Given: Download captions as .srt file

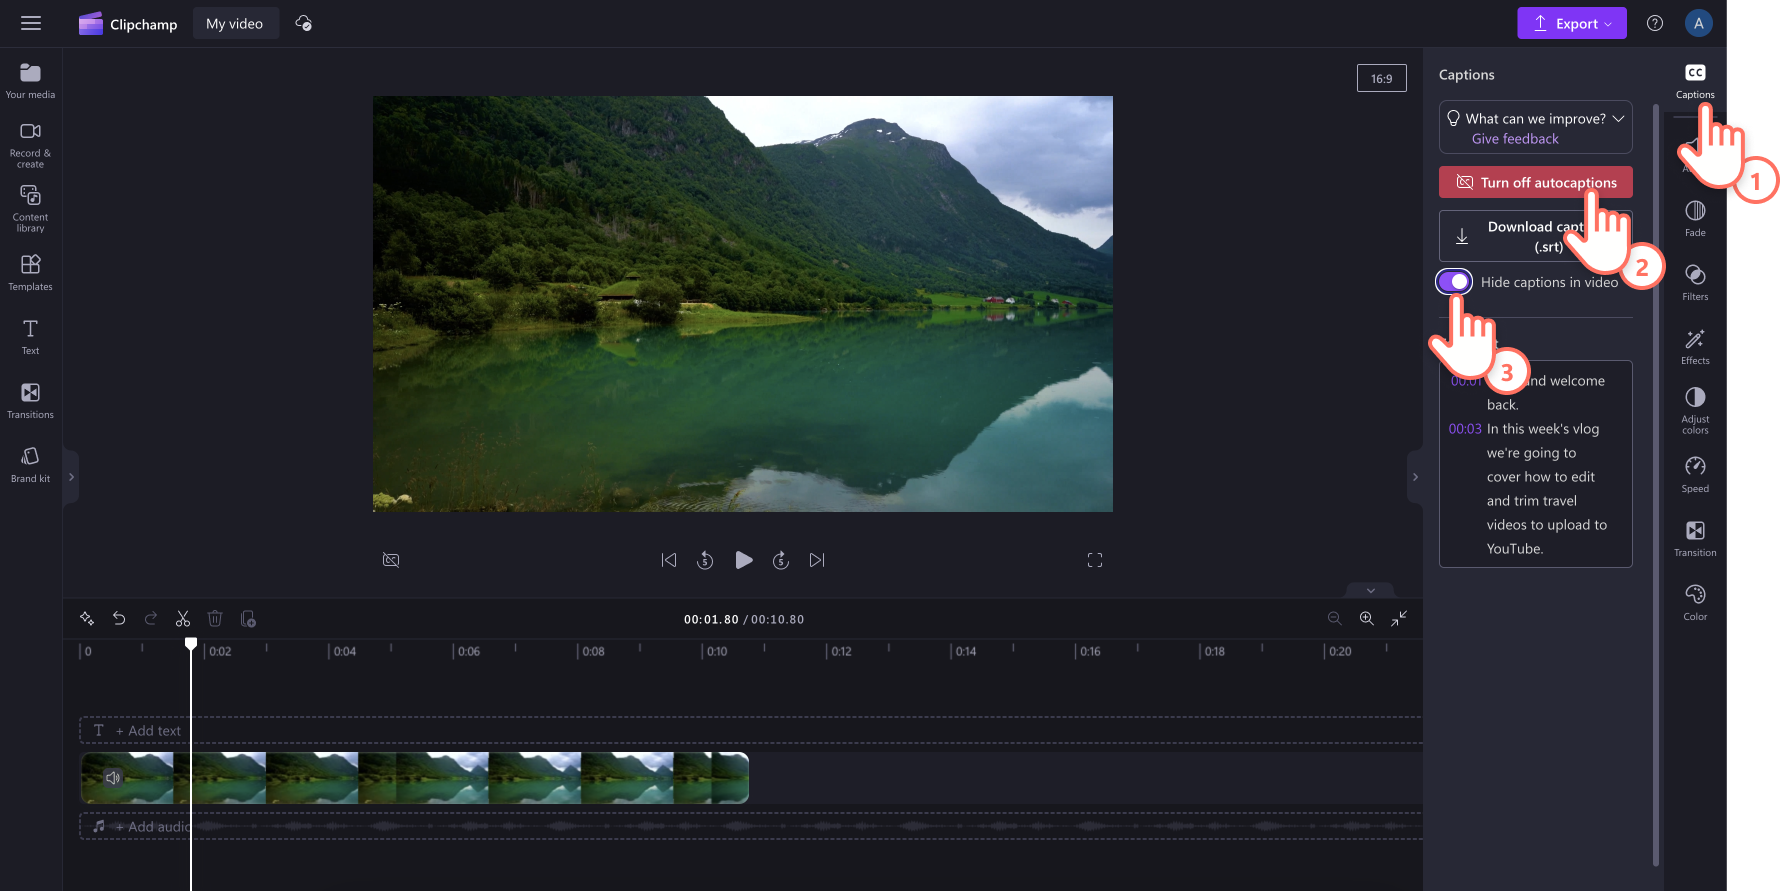Looking at the screenshot, I should [x=1535, y=236].
